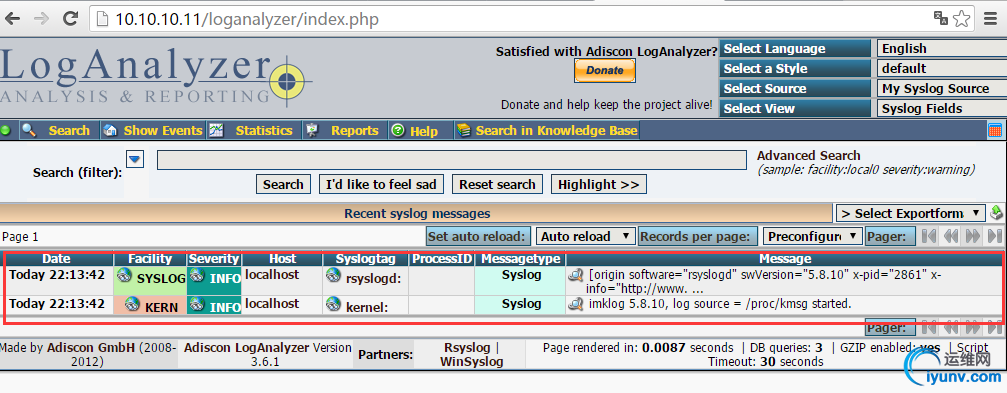Go to previous page with top pager icon
Screen dimensions: 1007x393
tap(951, 236)
